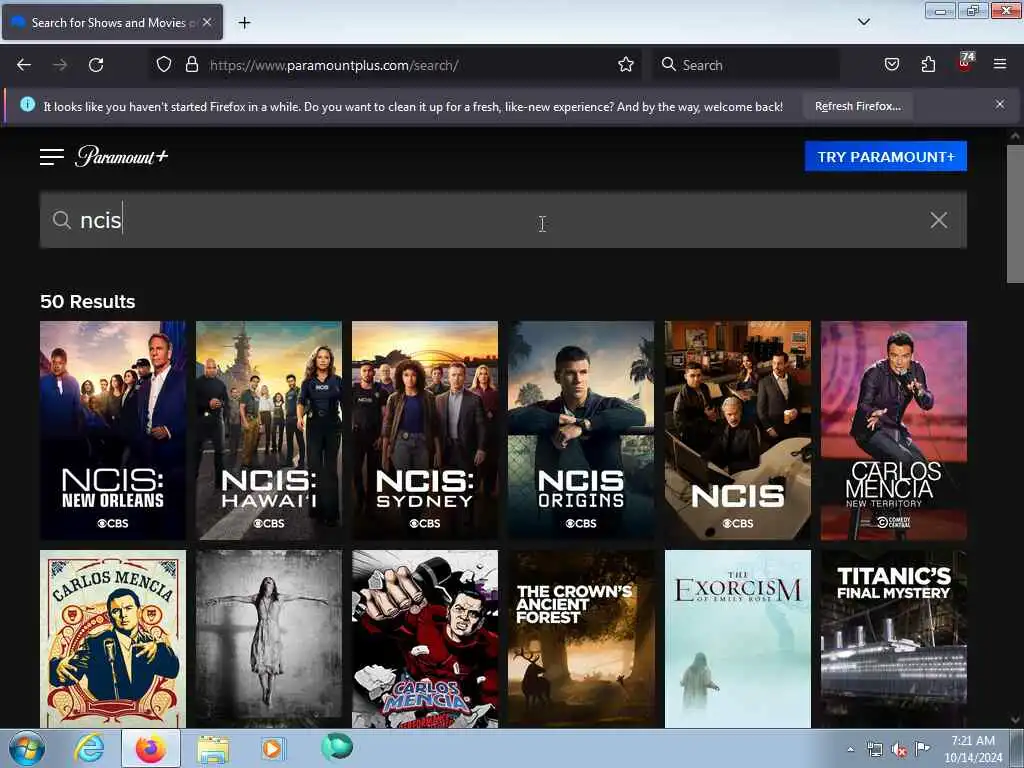Image resolution: width=1024 pixels, height=768 pixels.
Task: Click into the ncis search input
Action: [x=503, y=220]
